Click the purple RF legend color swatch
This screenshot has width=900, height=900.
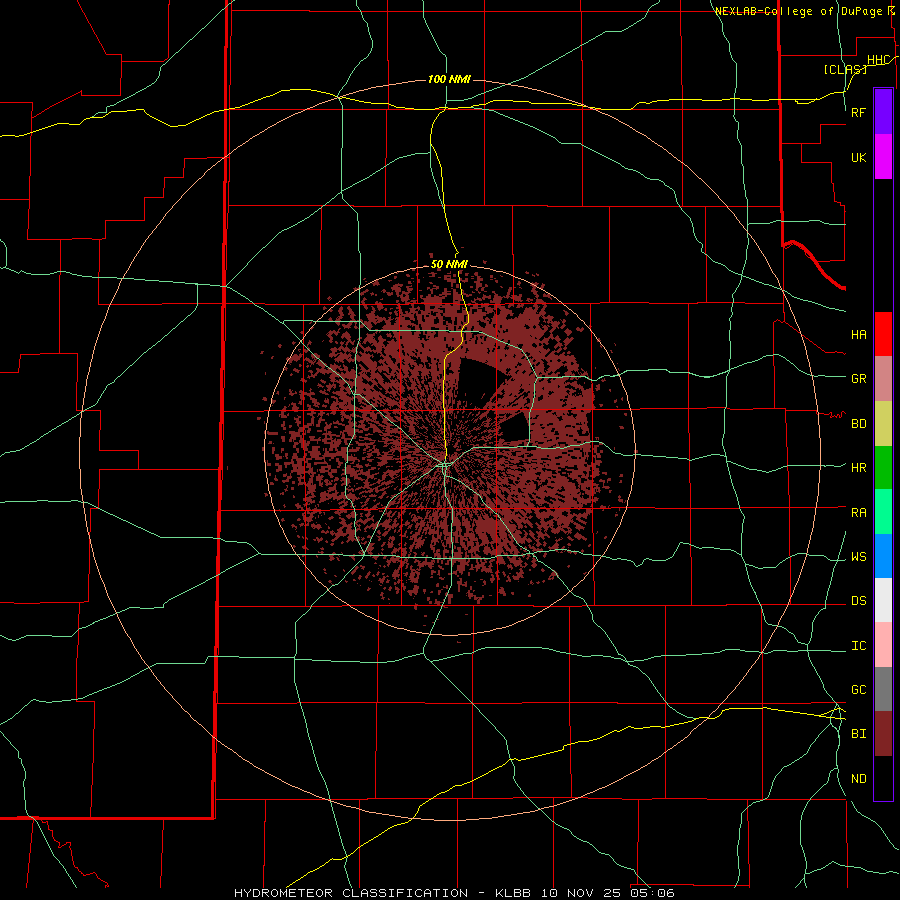point(883,112)
